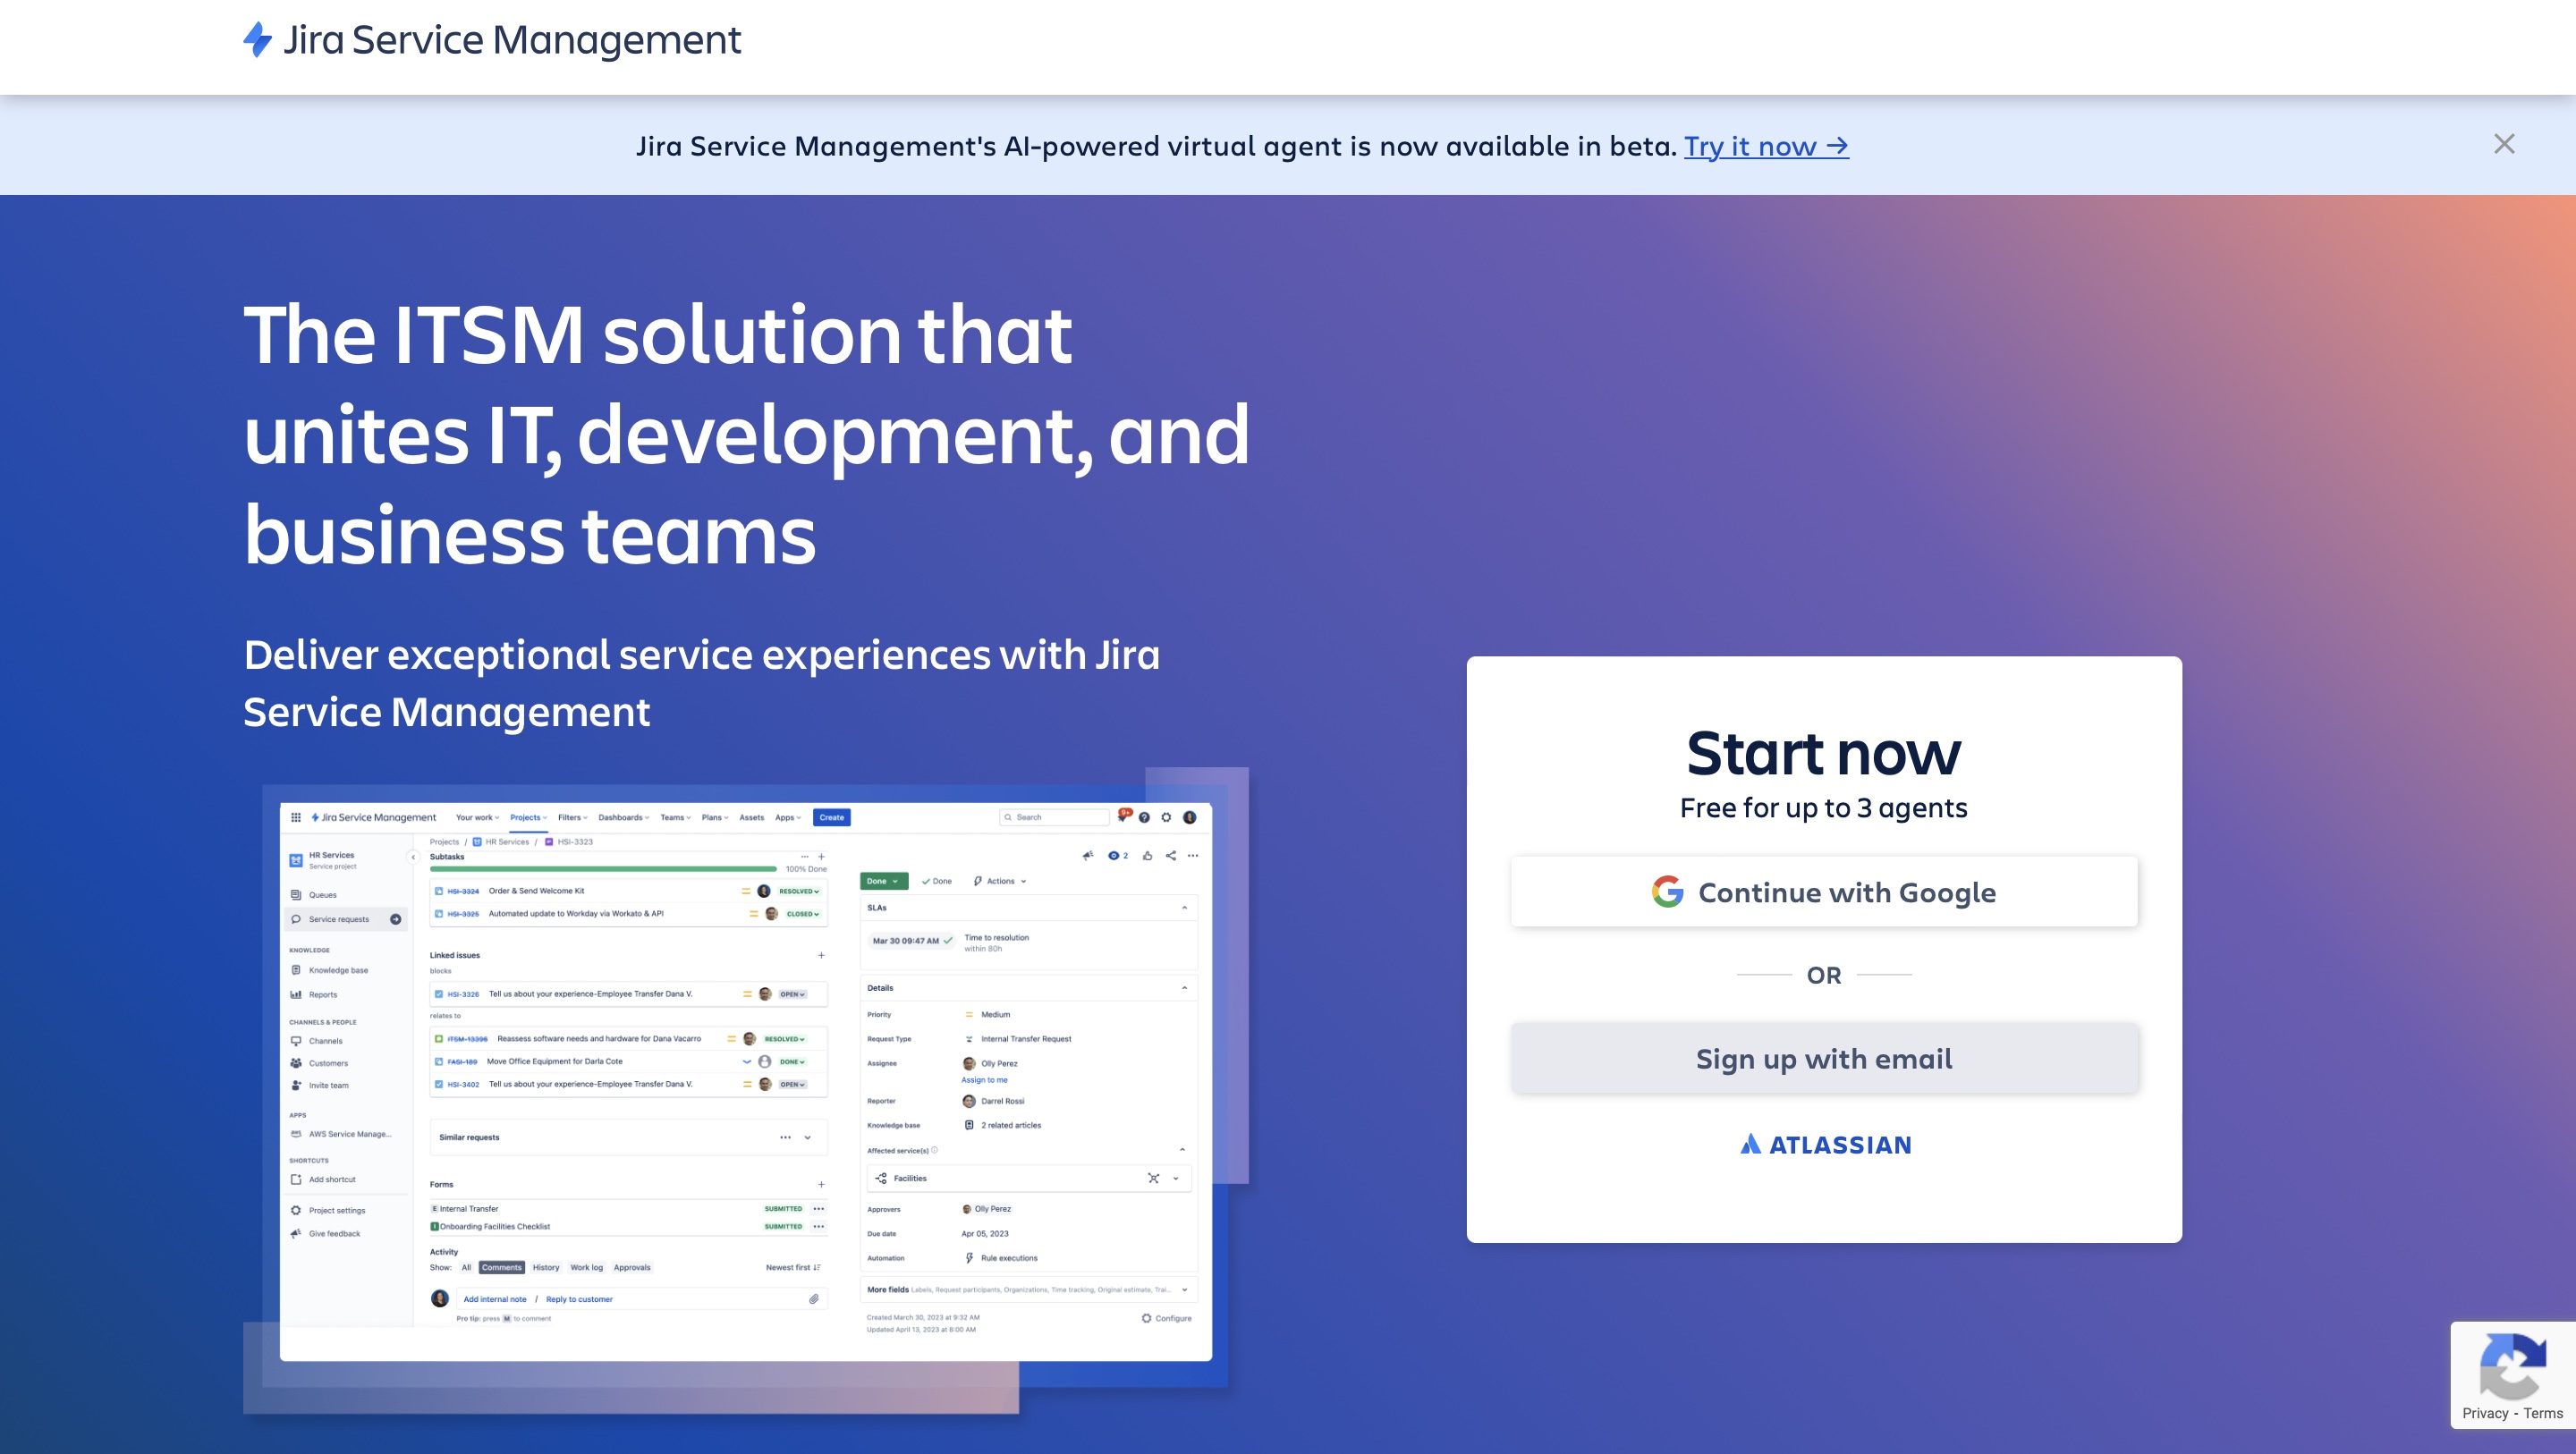Open the 'Try it now' beta link
The width and height of the screenshot is (2576, 1454).
(1766, 146)
